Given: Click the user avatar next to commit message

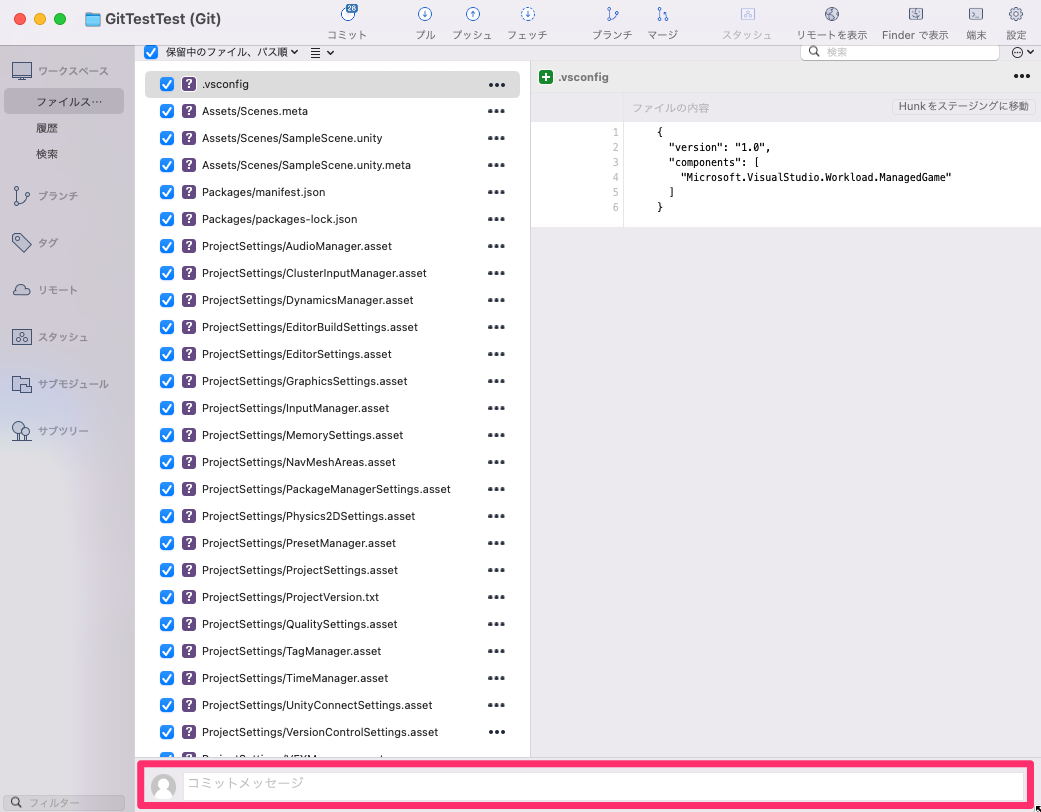Looking at the screenshot, I should 163,786.
